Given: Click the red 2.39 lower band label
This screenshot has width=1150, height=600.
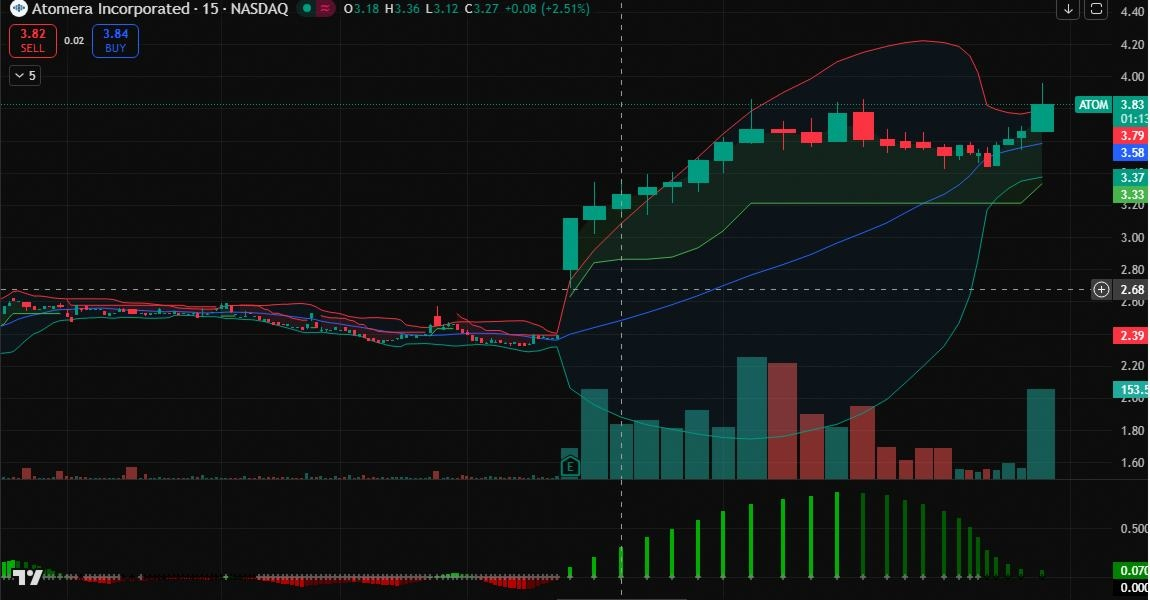Looking at the screenshot, I should [x=1132, y=336].
